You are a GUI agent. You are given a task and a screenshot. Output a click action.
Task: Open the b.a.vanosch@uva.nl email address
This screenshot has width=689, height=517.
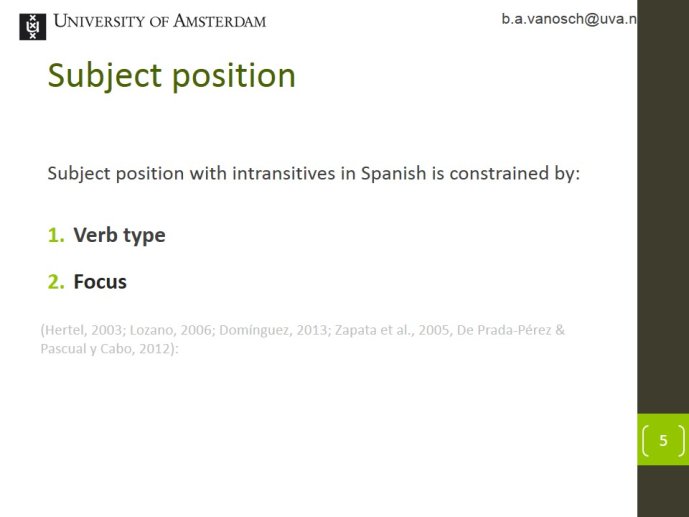coord(569,19)
